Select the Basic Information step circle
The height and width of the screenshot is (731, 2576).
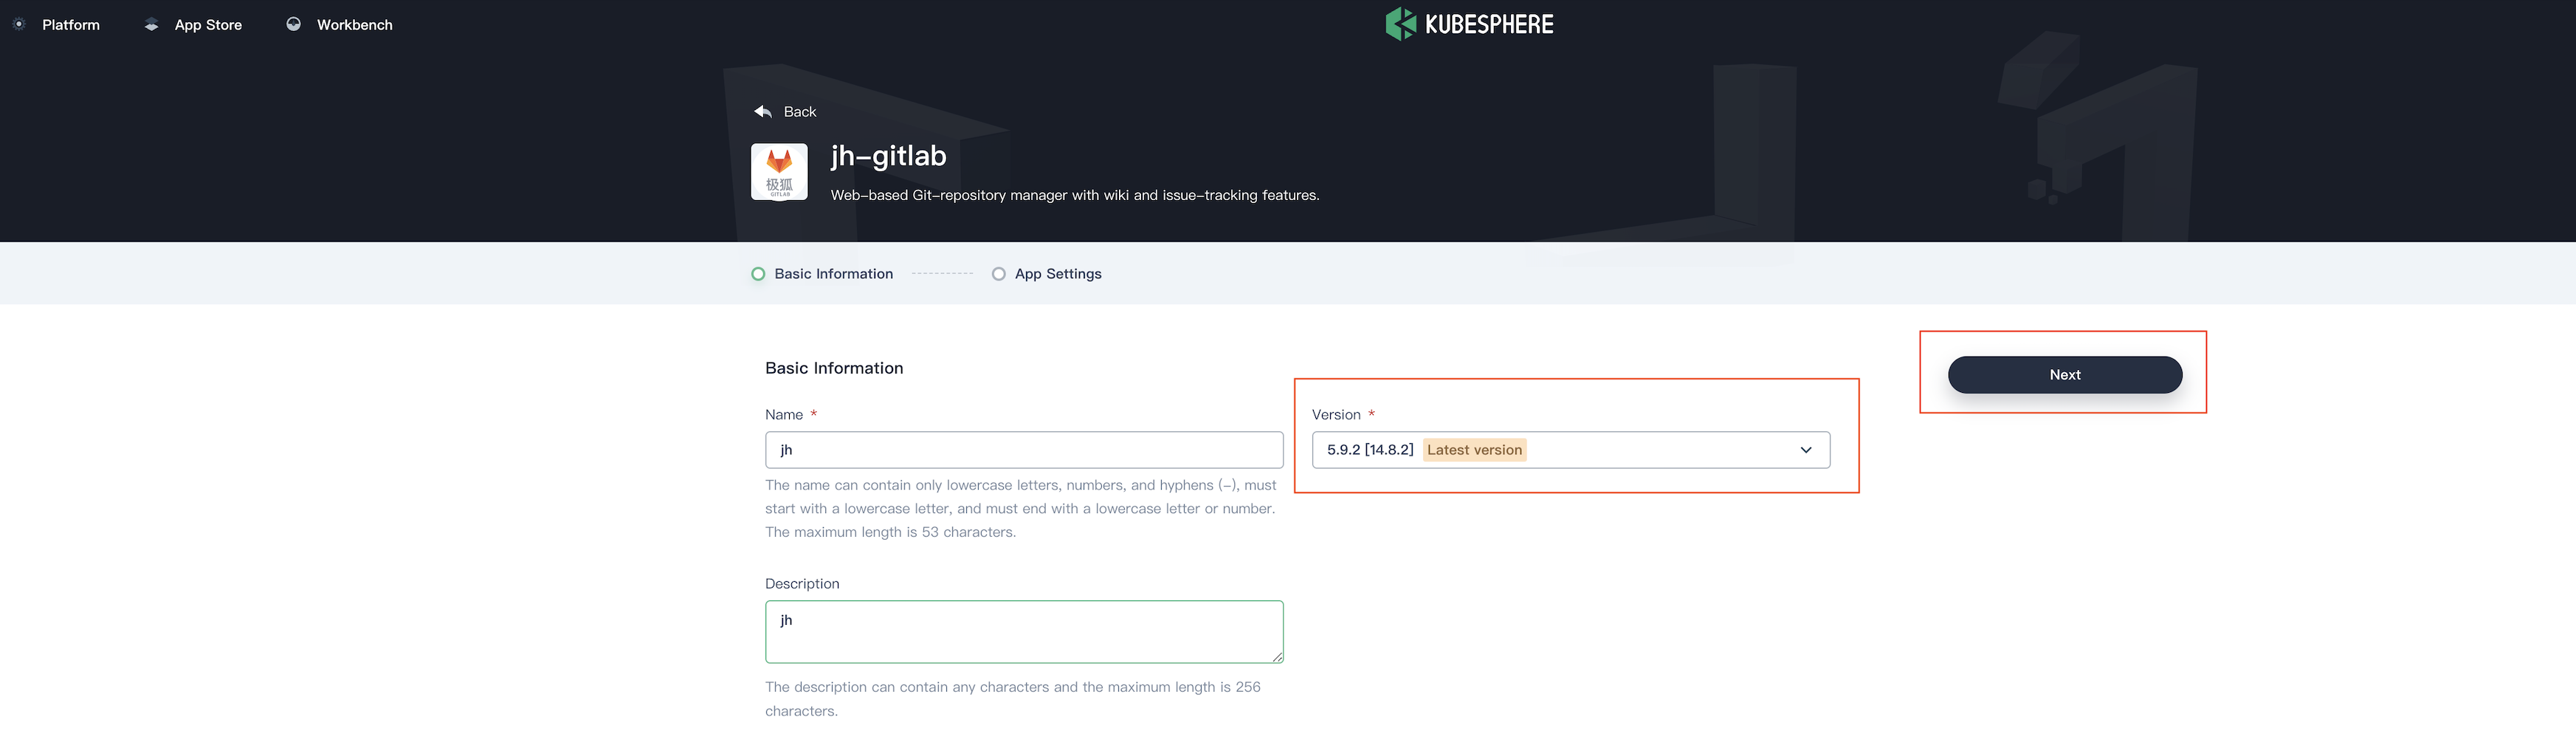(758, 274)
